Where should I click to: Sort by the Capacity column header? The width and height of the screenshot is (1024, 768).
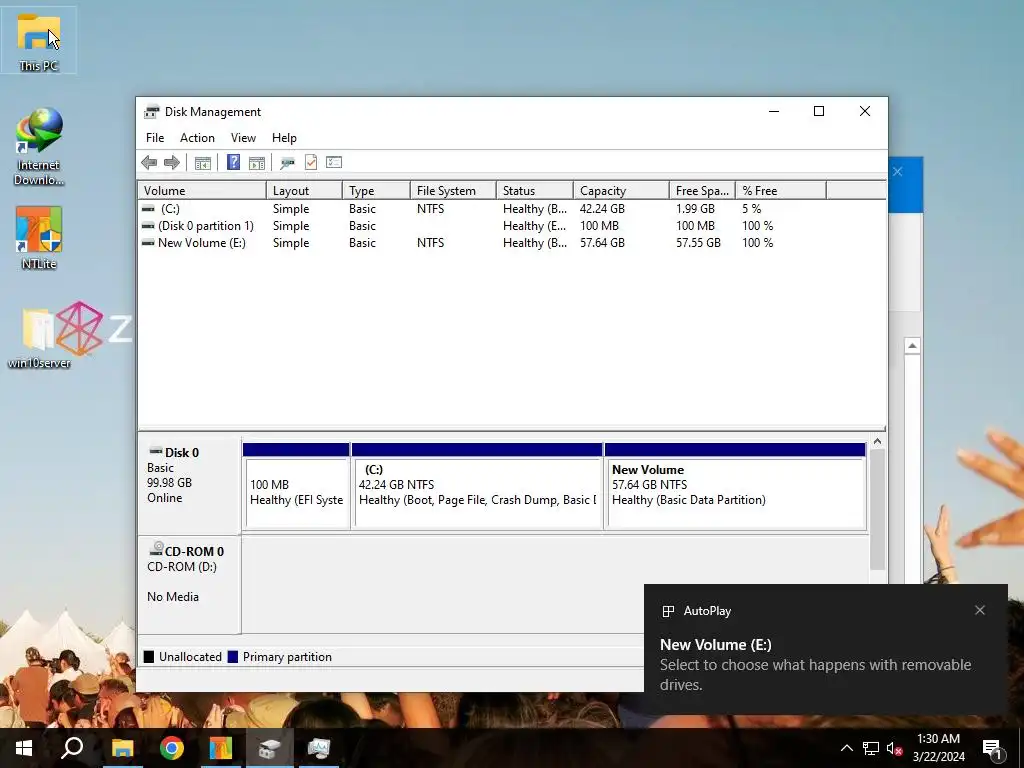coord(621,191)
